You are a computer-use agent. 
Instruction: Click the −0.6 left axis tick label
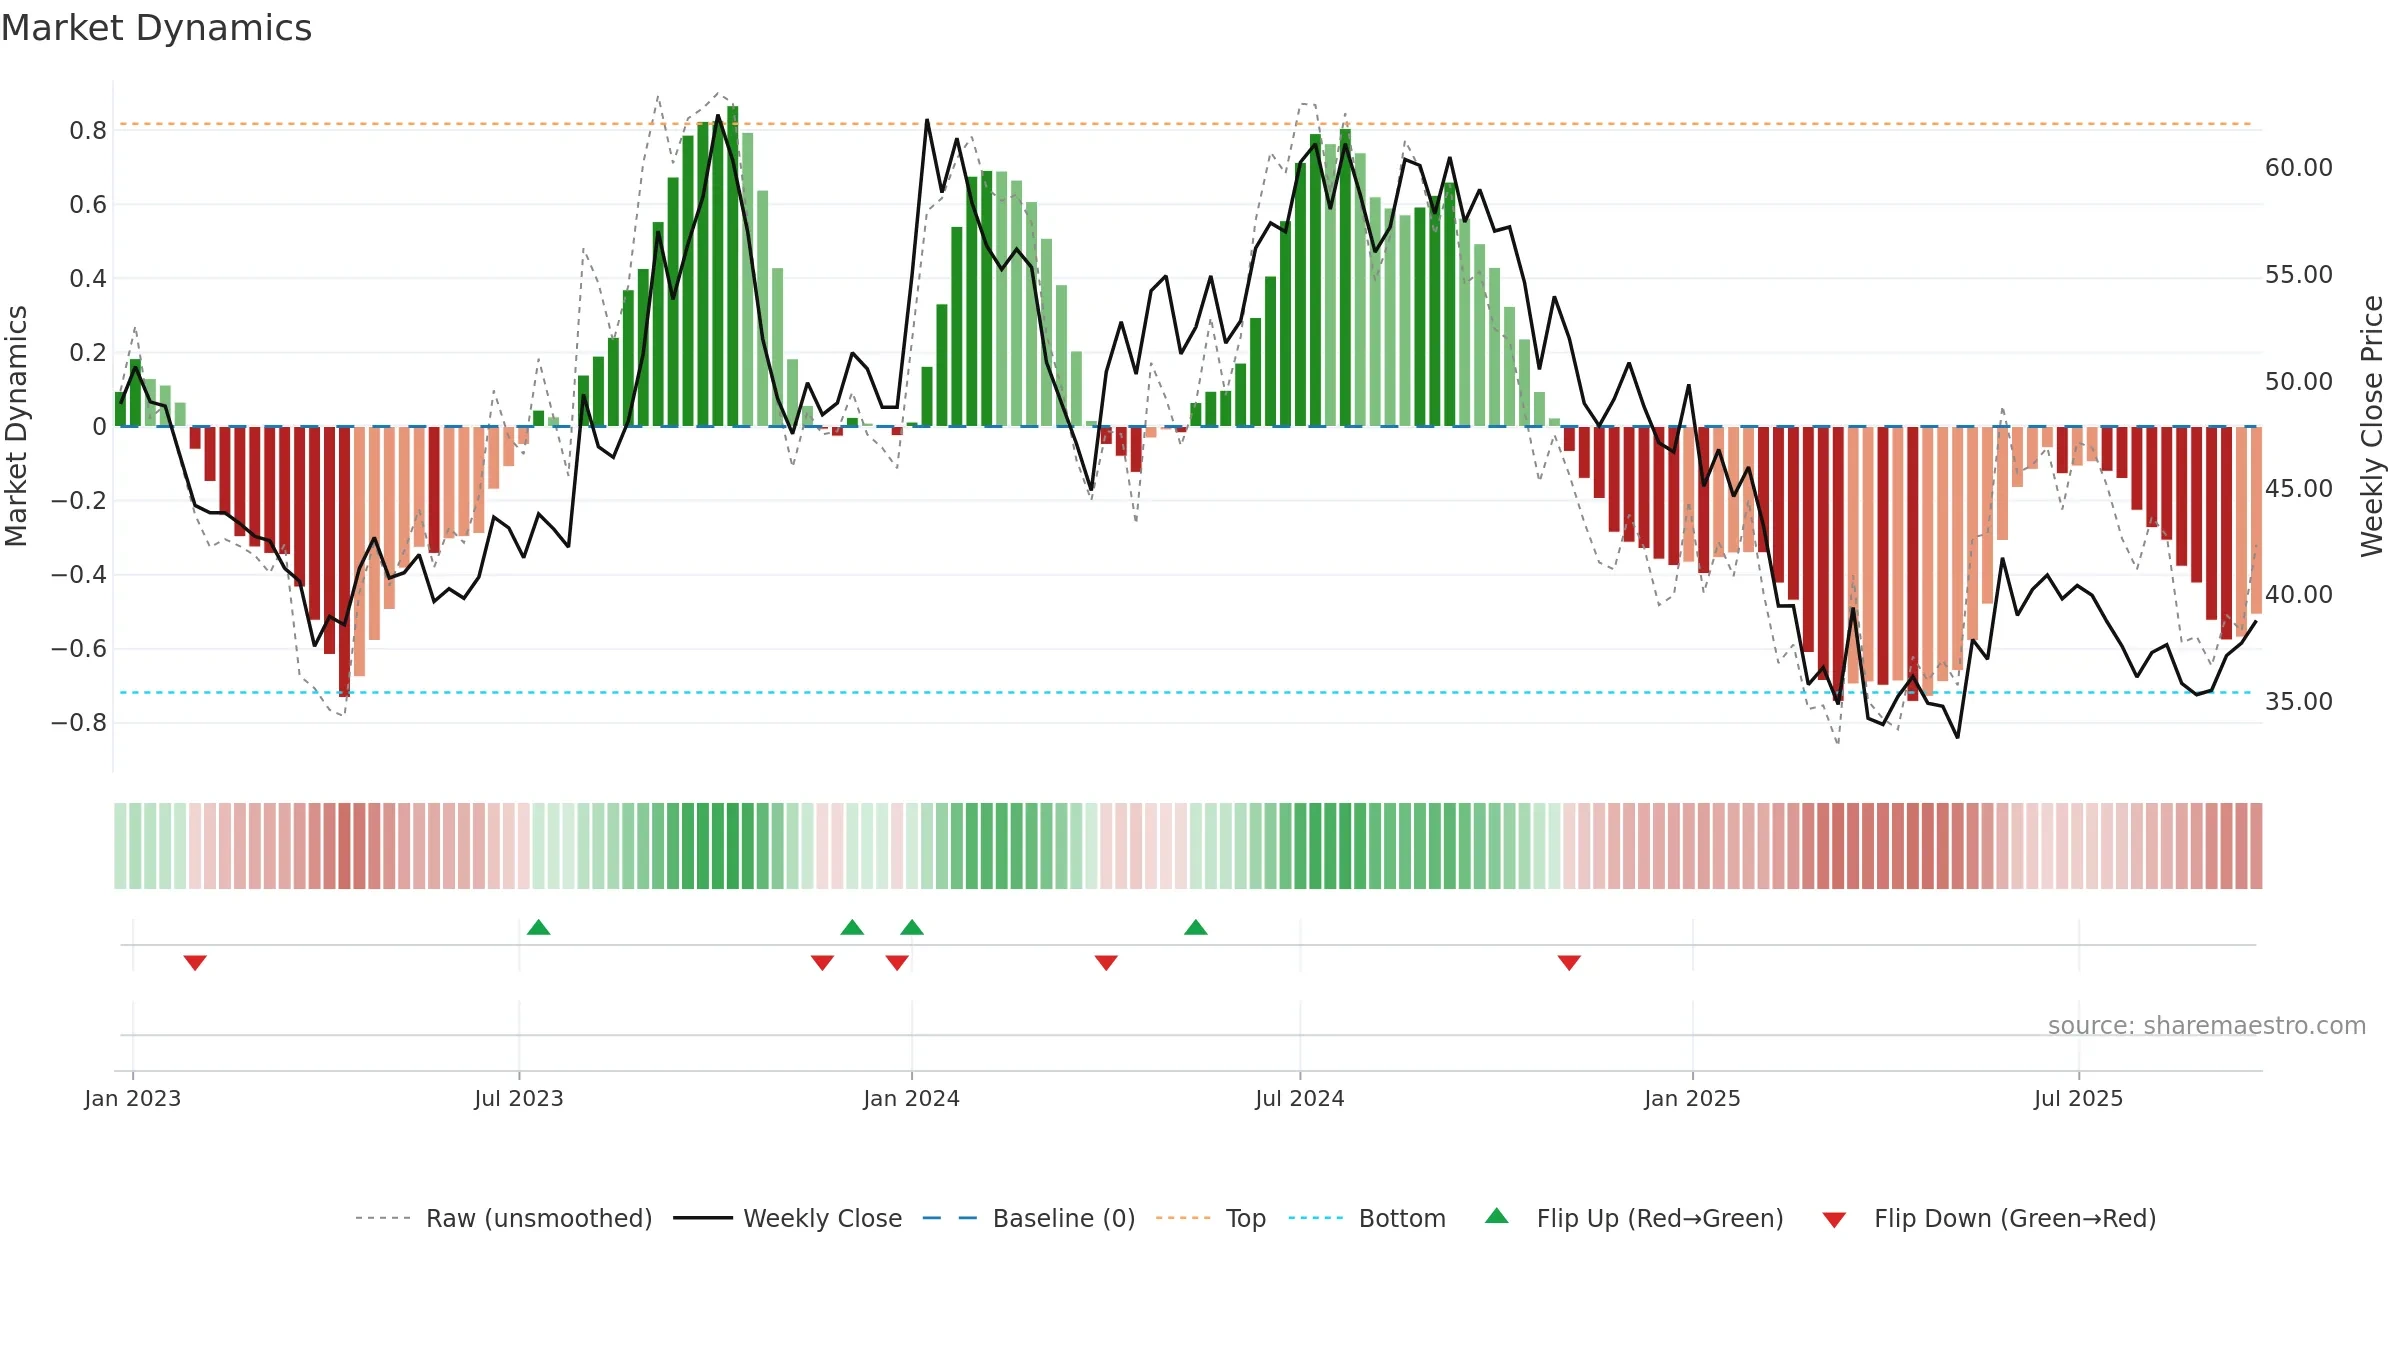(79, 649)
